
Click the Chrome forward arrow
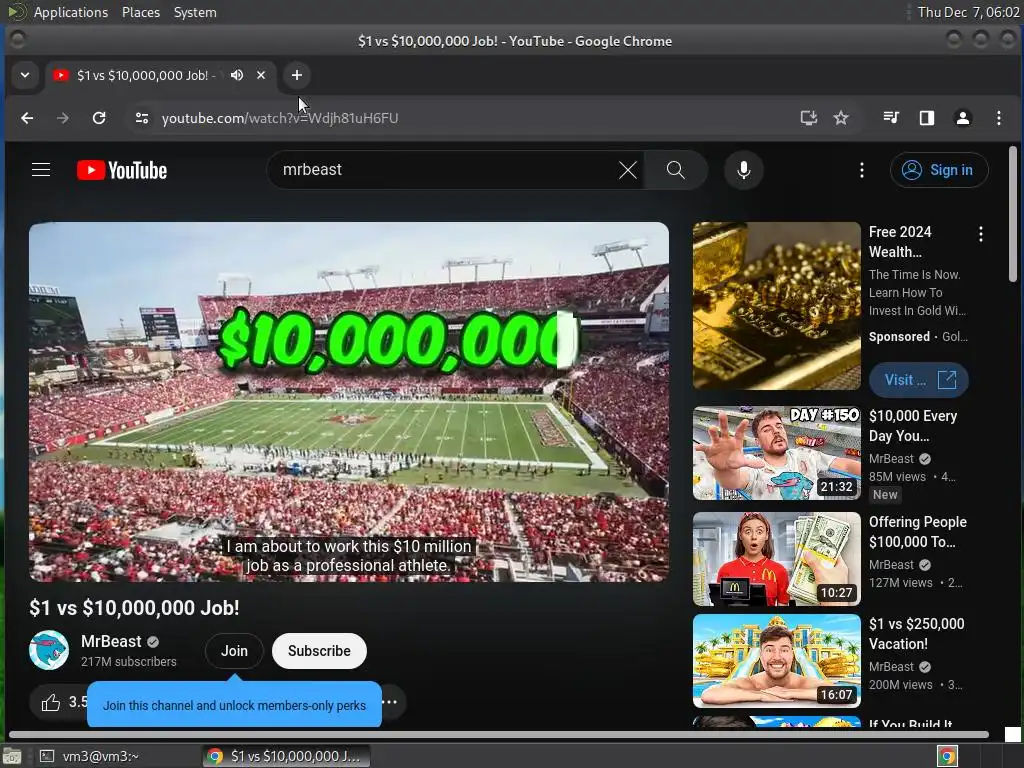[x=63, y=118]
